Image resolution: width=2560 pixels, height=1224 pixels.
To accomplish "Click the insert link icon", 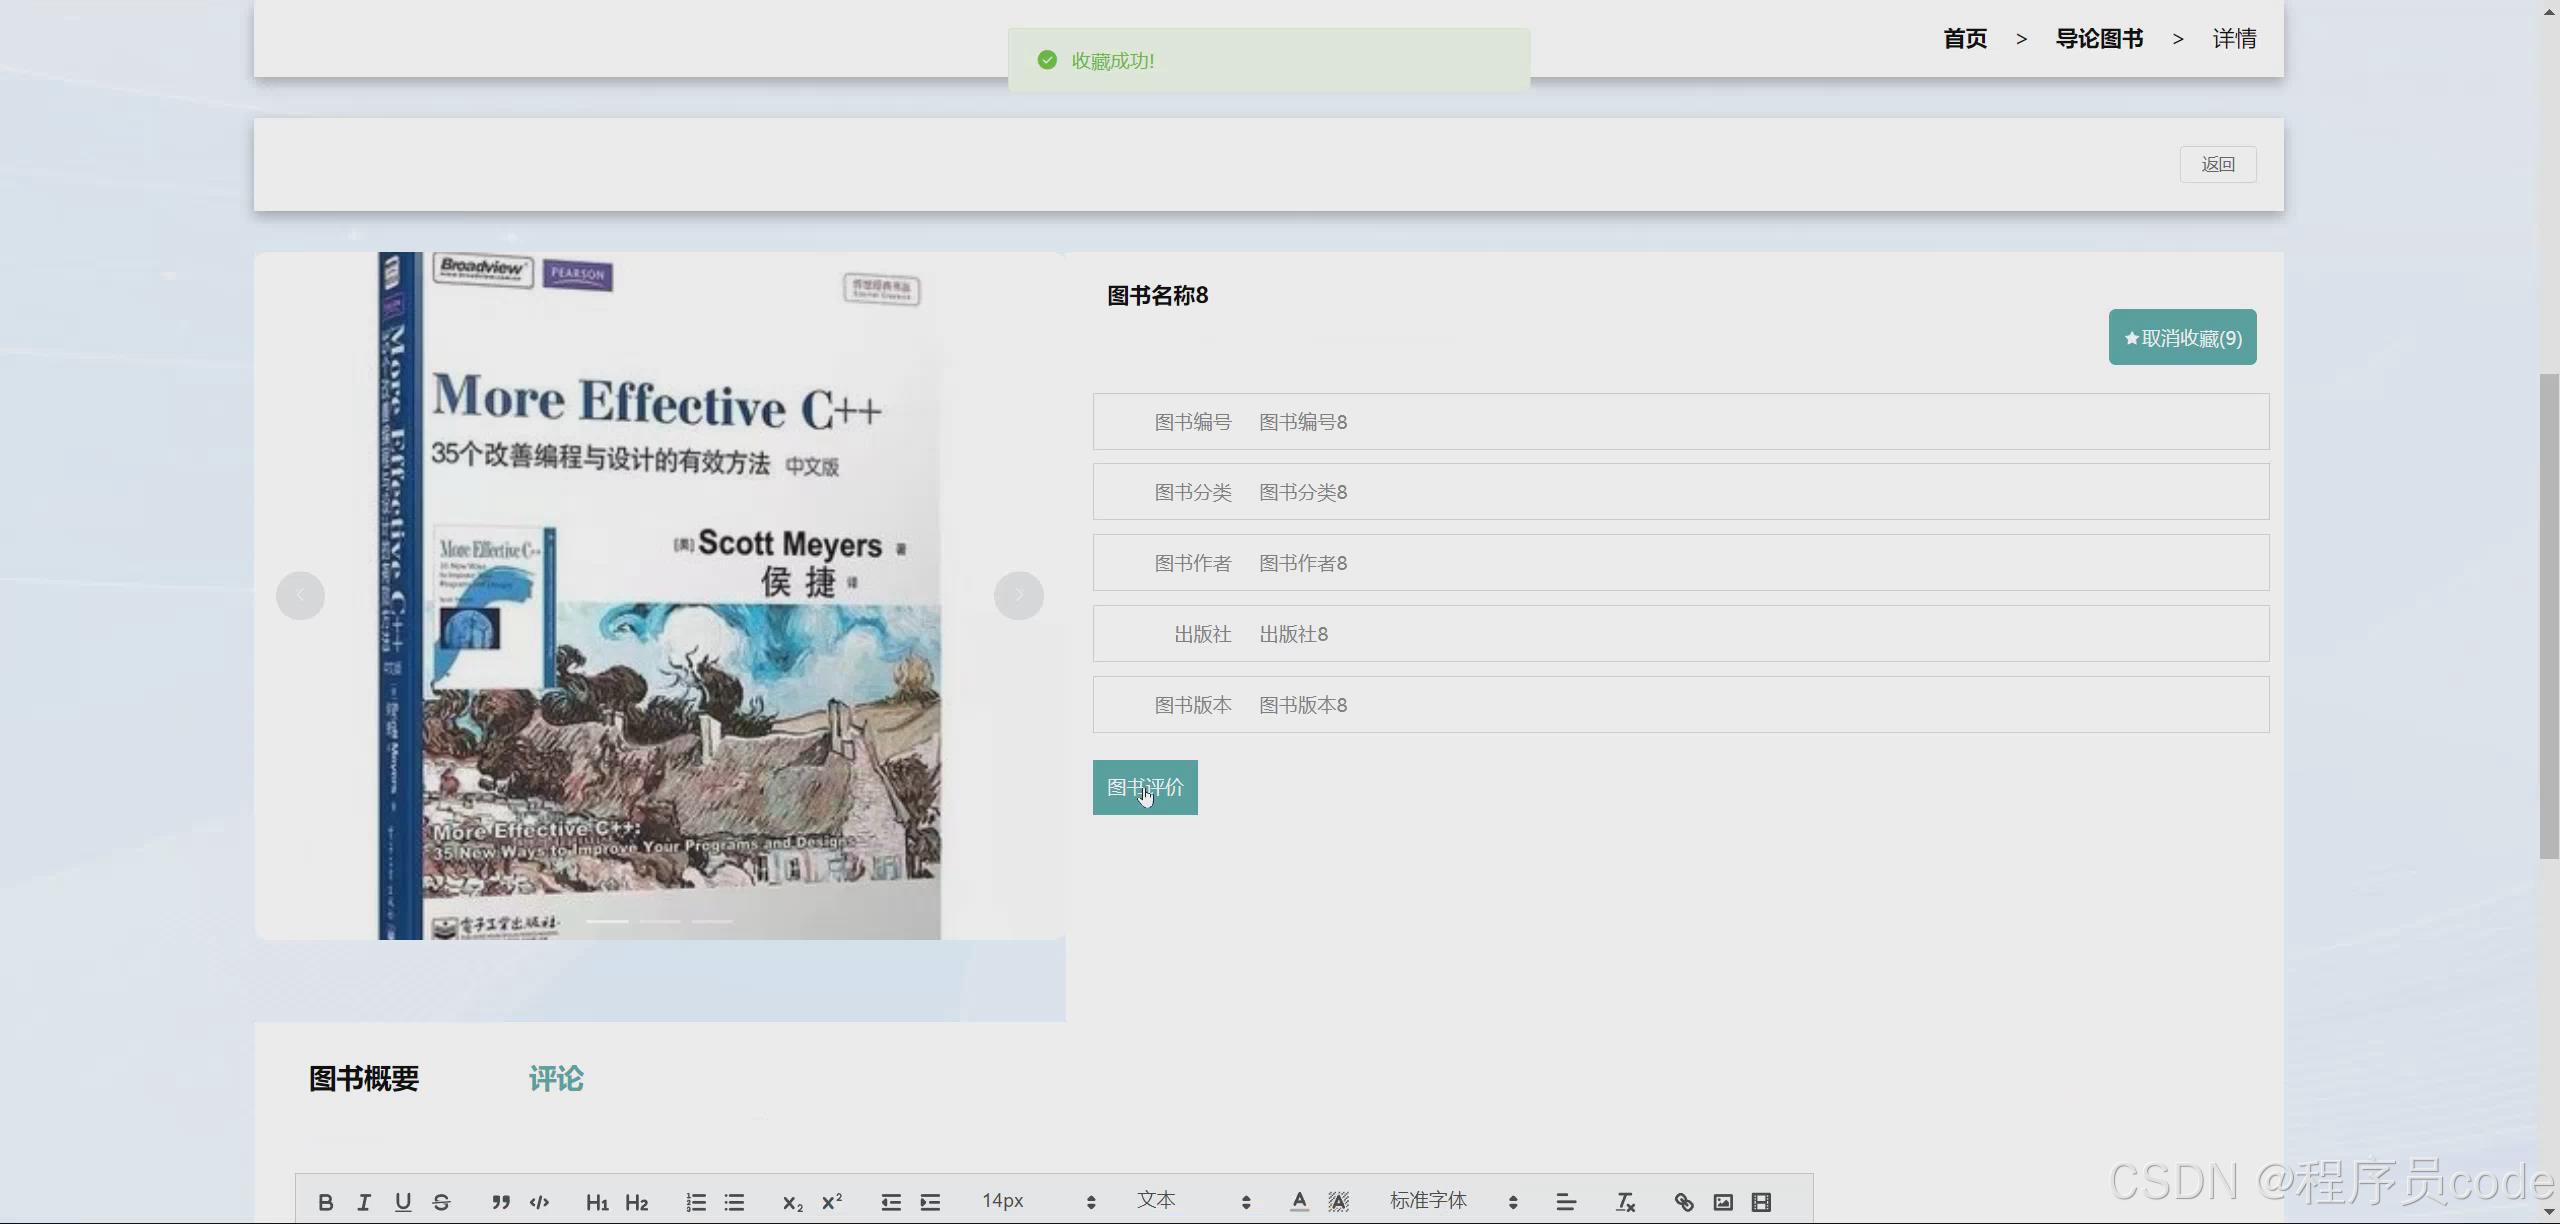I will tap(1684, 1202).
